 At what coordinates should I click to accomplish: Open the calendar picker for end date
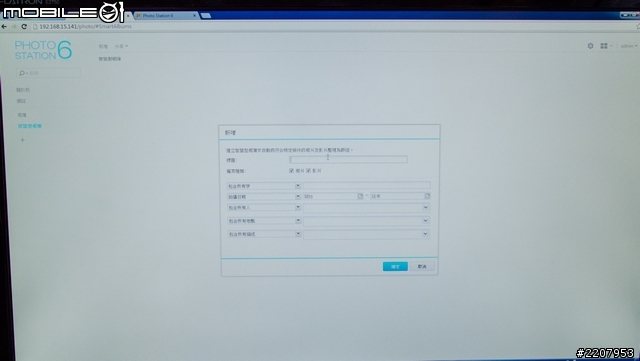(427, 196)
